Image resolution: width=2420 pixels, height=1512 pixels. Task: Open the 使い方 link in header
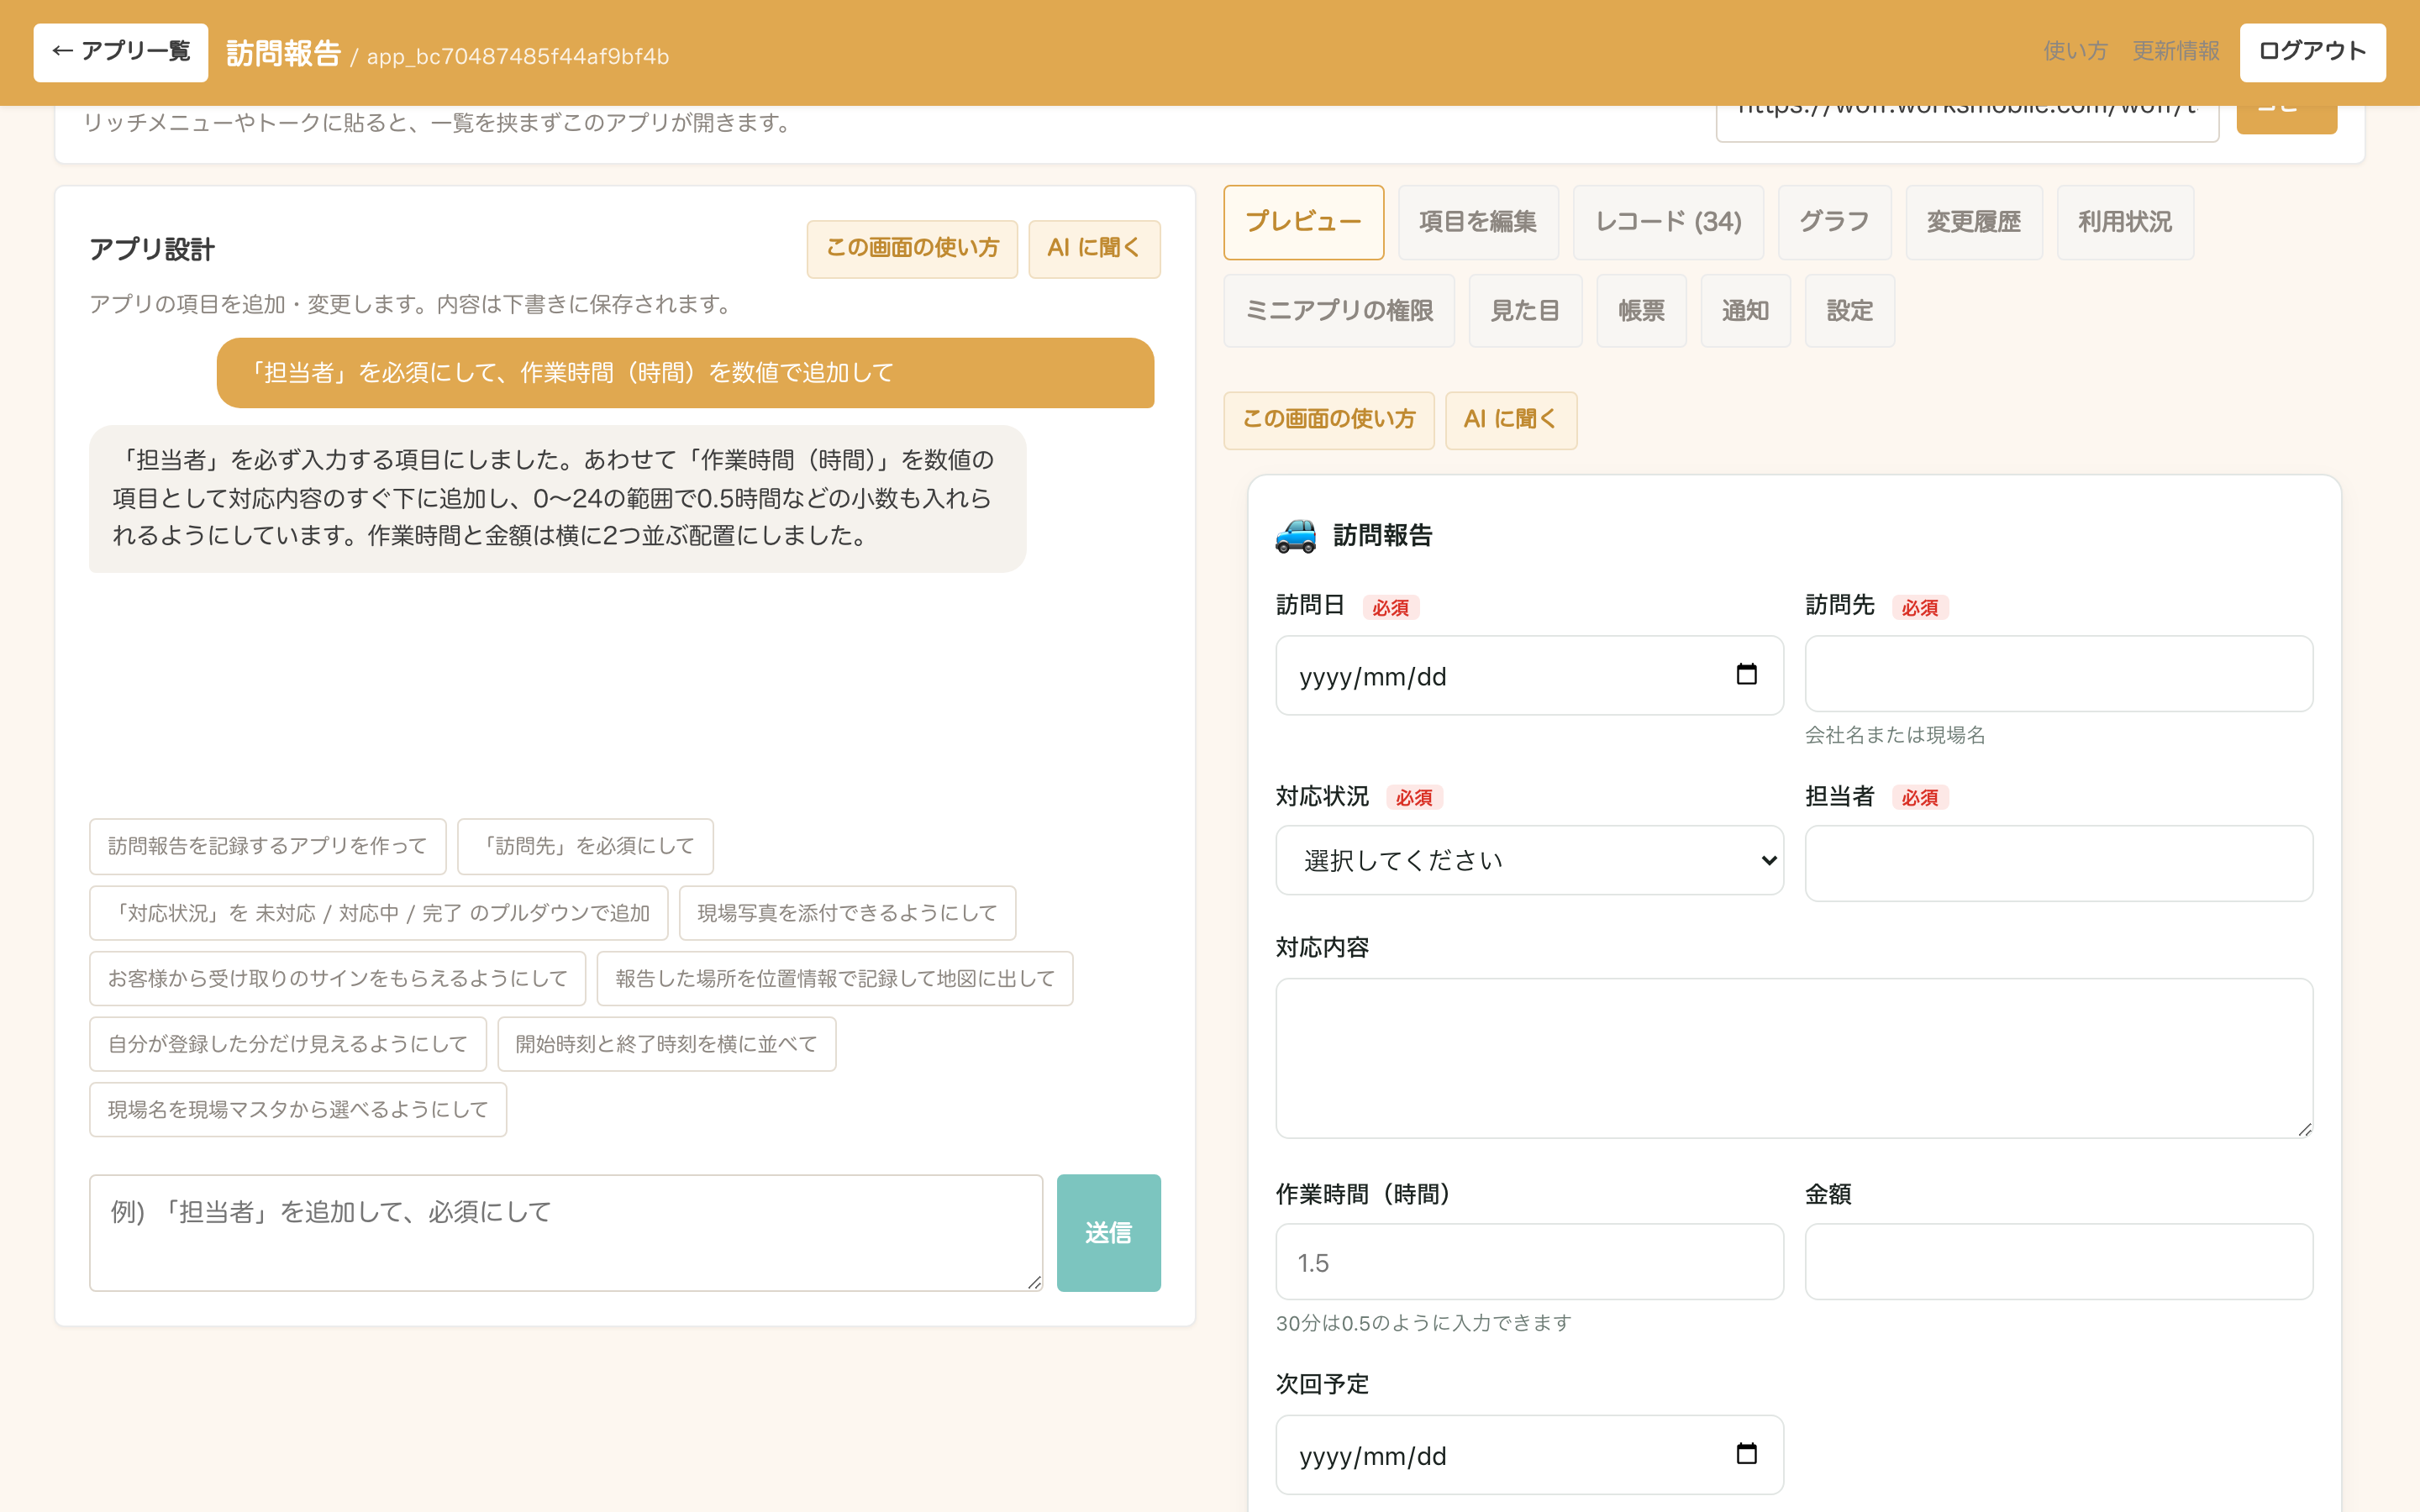click(2075, 51)
